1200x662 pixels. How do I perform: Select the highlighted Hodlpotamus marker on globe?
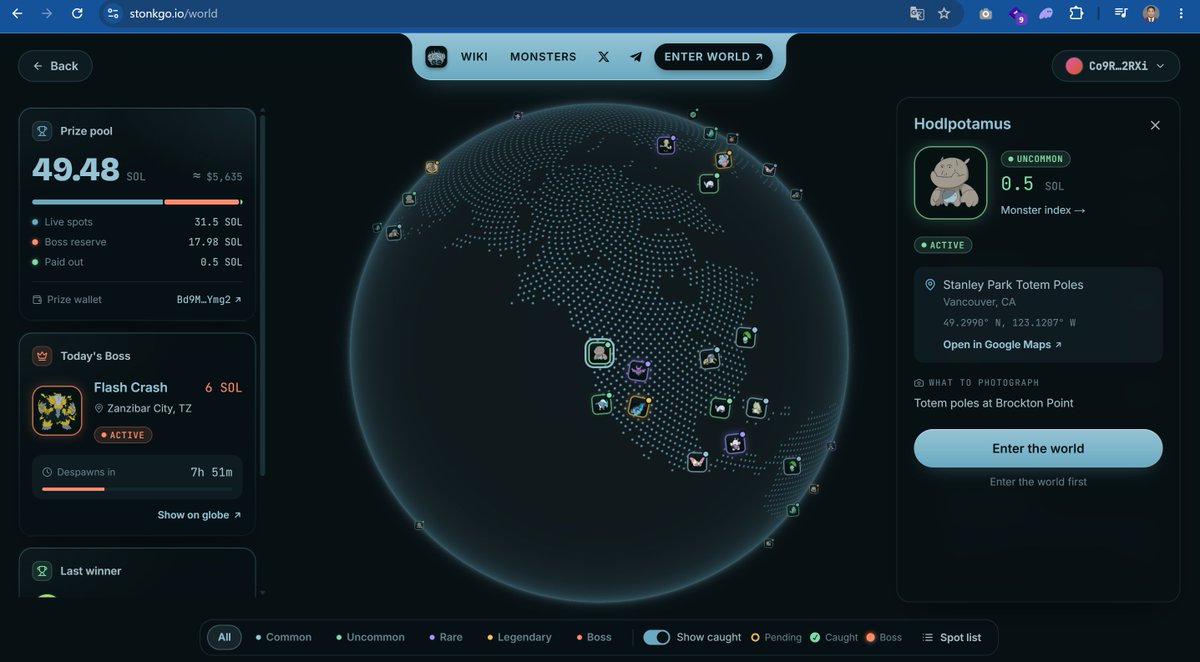click(599, 352)
